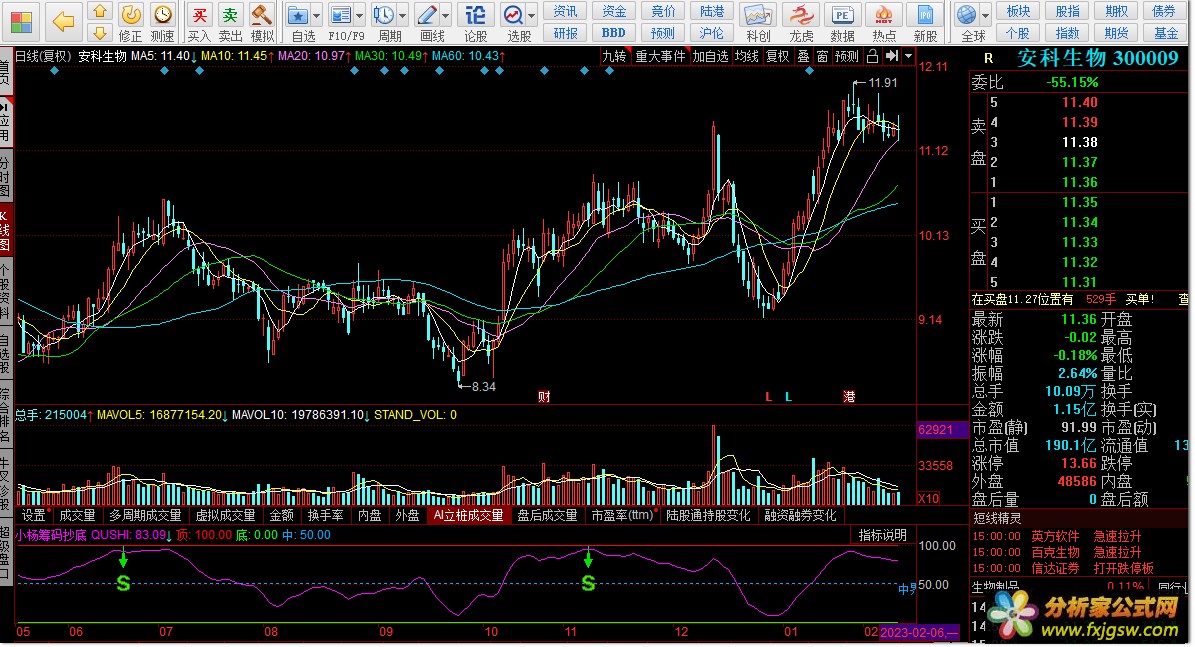Image resolution: width=1195 pixels, height=647 pixels.
Task: Click the 资讯 news button
Action: (x=565, y=11)
